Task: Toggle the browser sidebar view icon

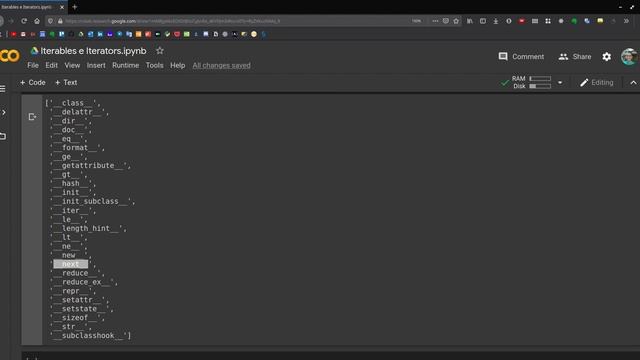Action: coord(483,21)
